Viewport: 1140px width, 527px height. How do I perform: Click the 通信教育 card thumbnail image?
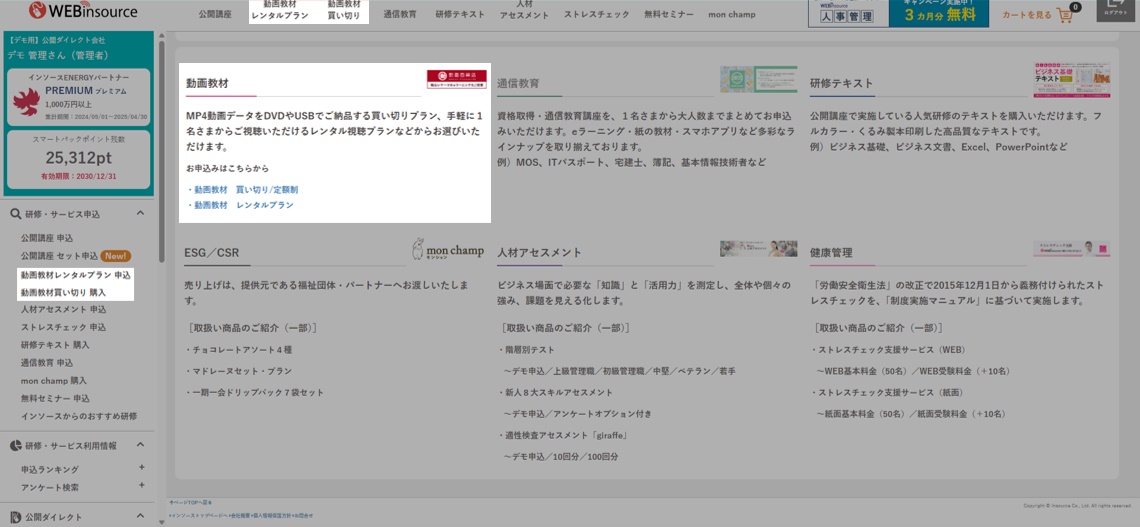coord(758,80)
